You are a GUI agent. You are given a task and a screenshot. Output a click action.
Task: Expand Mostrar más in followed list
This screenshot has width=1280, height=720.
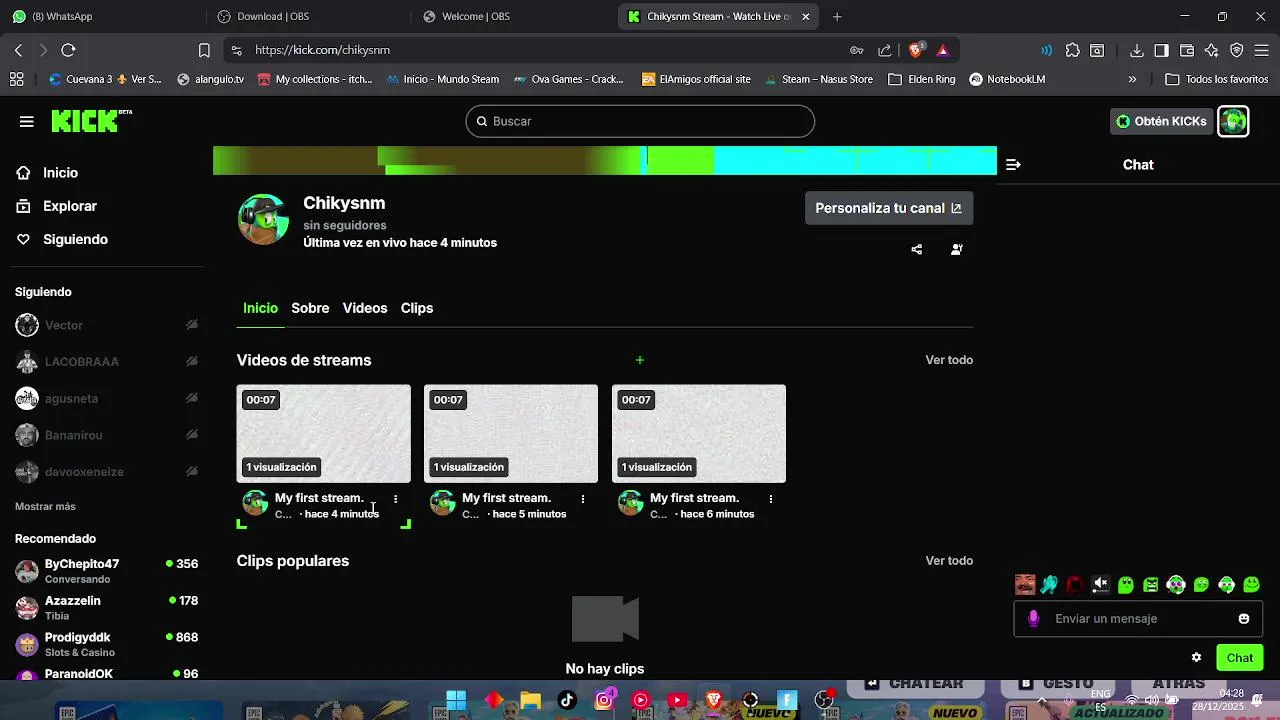click(45, 506)
